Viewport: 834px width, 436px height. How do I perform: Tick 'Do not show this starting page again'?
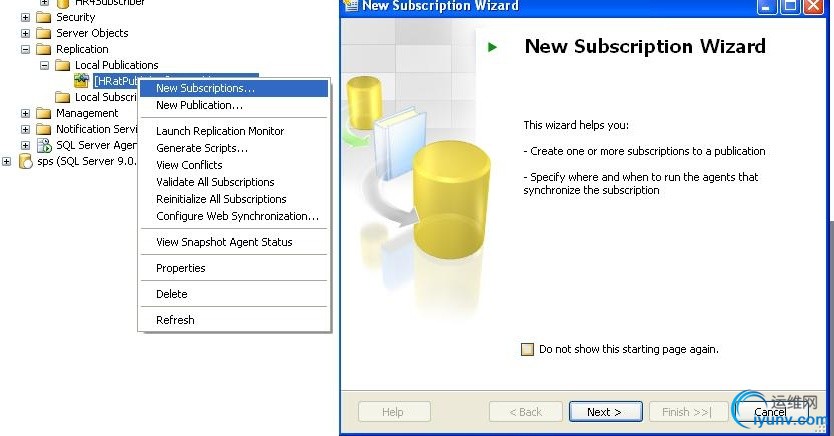(527, 349)
